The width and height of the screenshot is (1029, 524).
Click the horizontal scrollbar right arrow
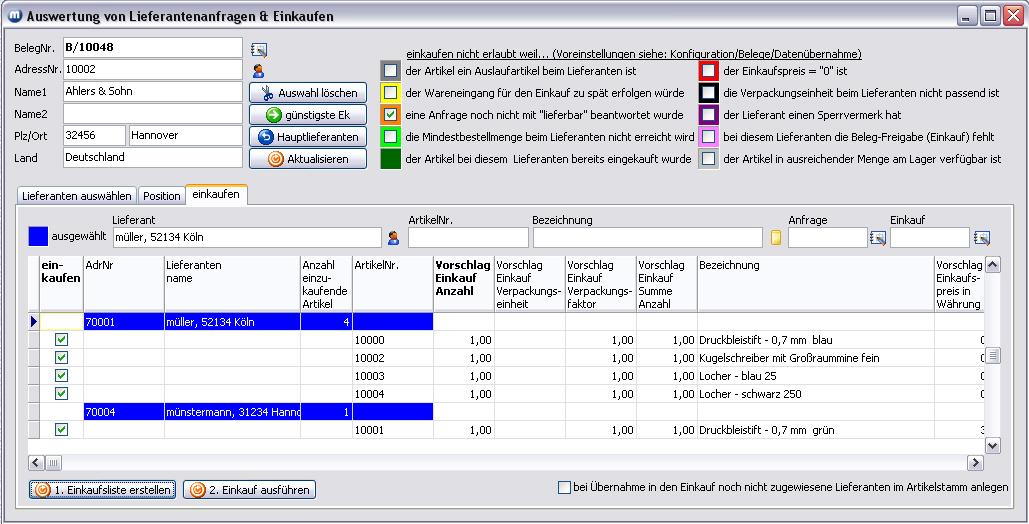pos(974,463)
